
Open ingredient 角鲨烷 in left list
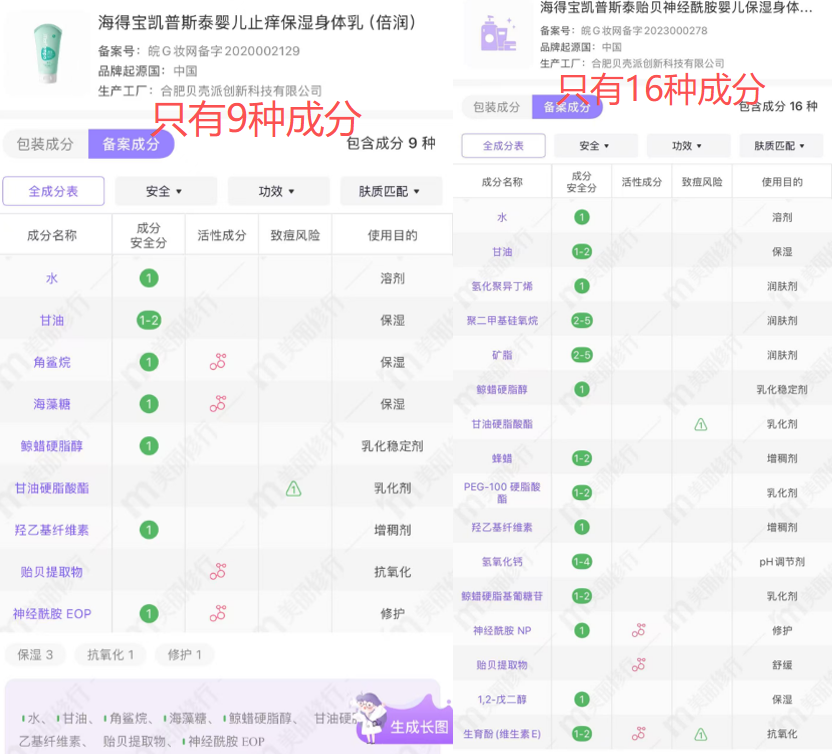(52, 362)
